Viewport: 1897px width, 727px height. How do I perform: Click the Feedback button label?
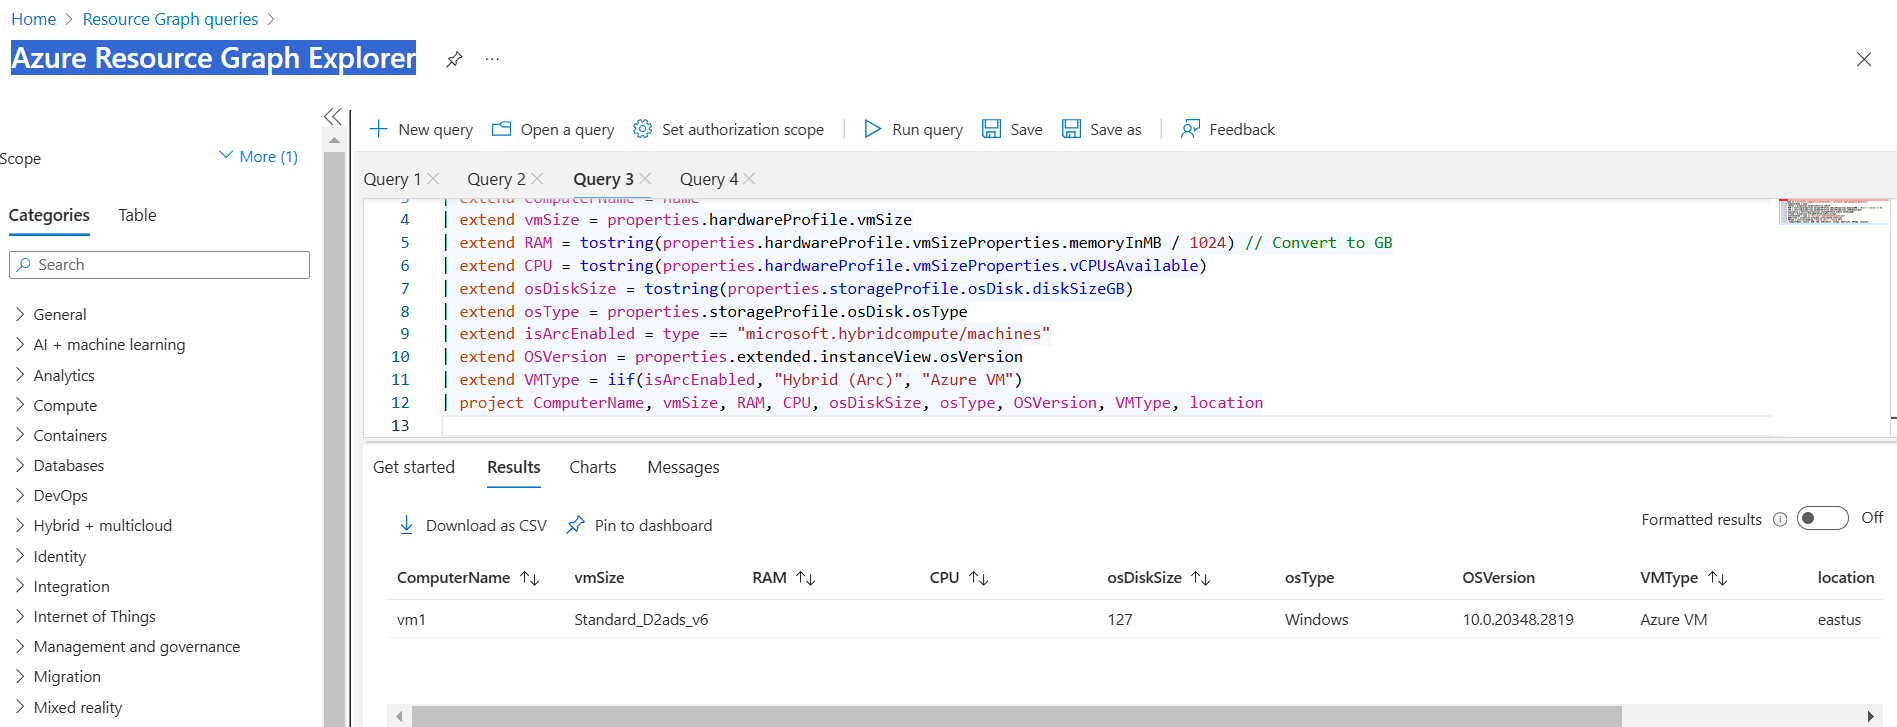point(1242,130)
